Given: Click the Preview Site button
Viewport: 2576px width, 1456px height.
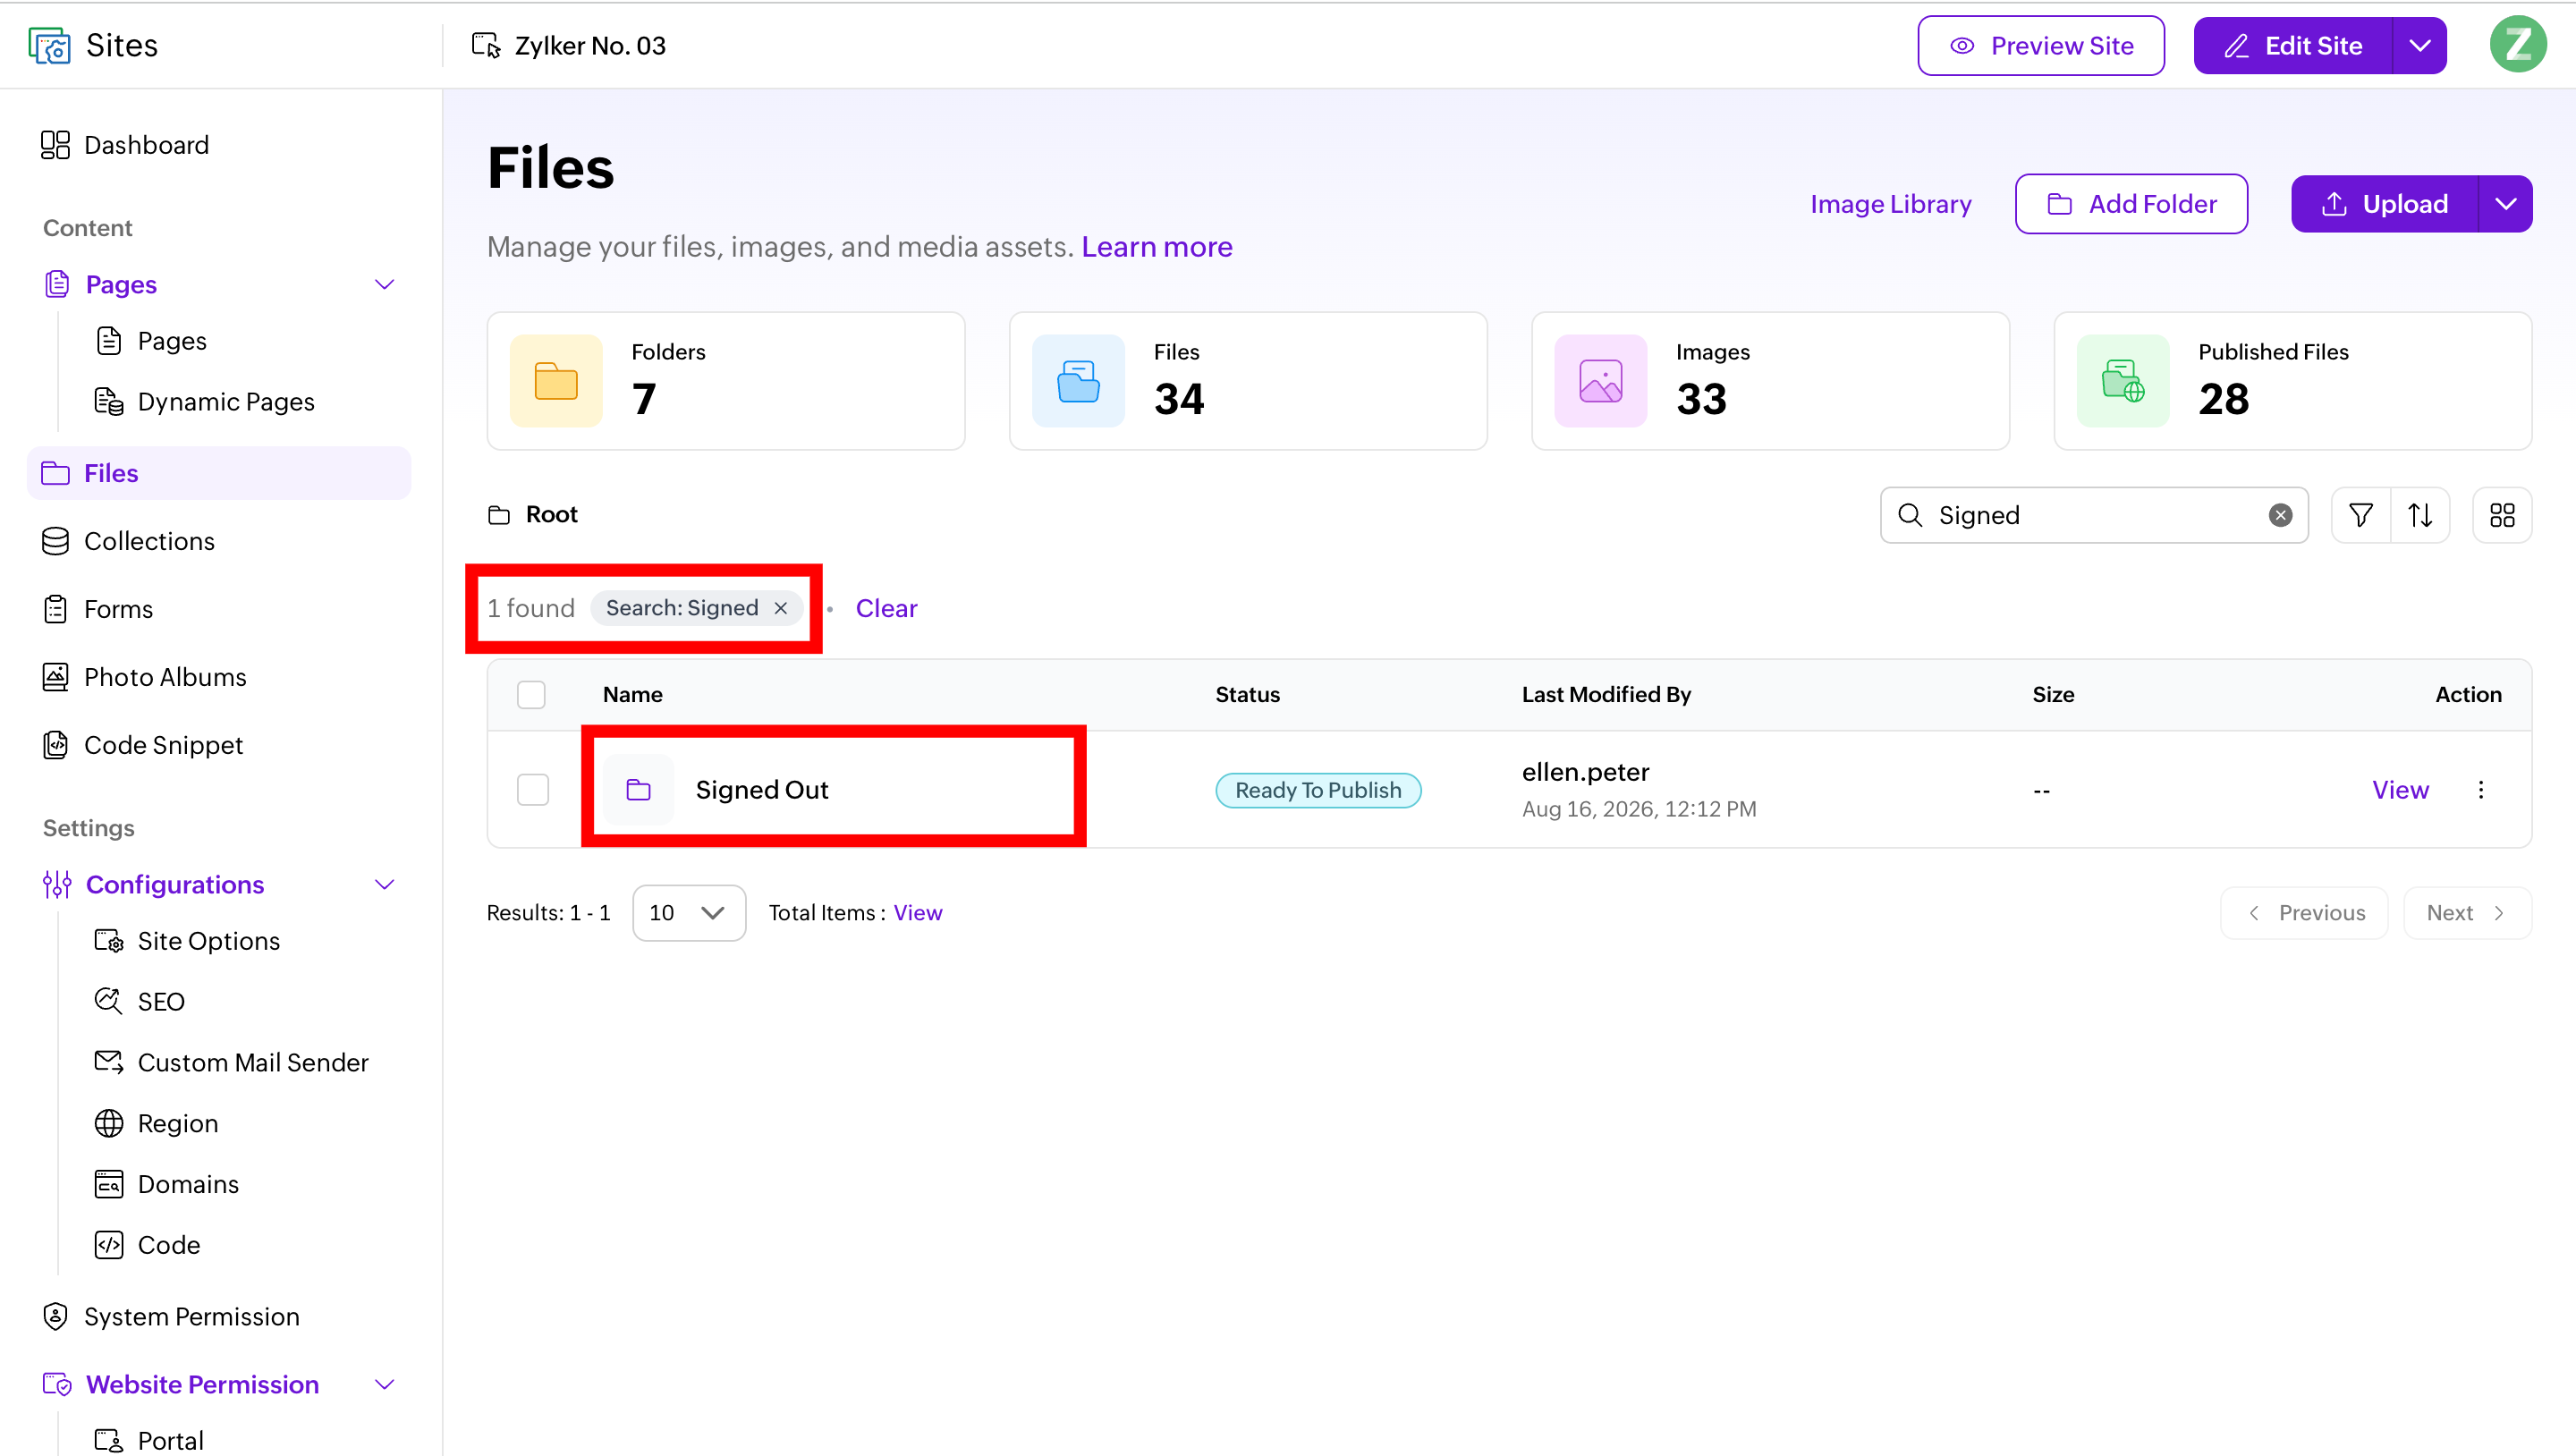Looking at the screenshot, I should tap(2041, 45).
